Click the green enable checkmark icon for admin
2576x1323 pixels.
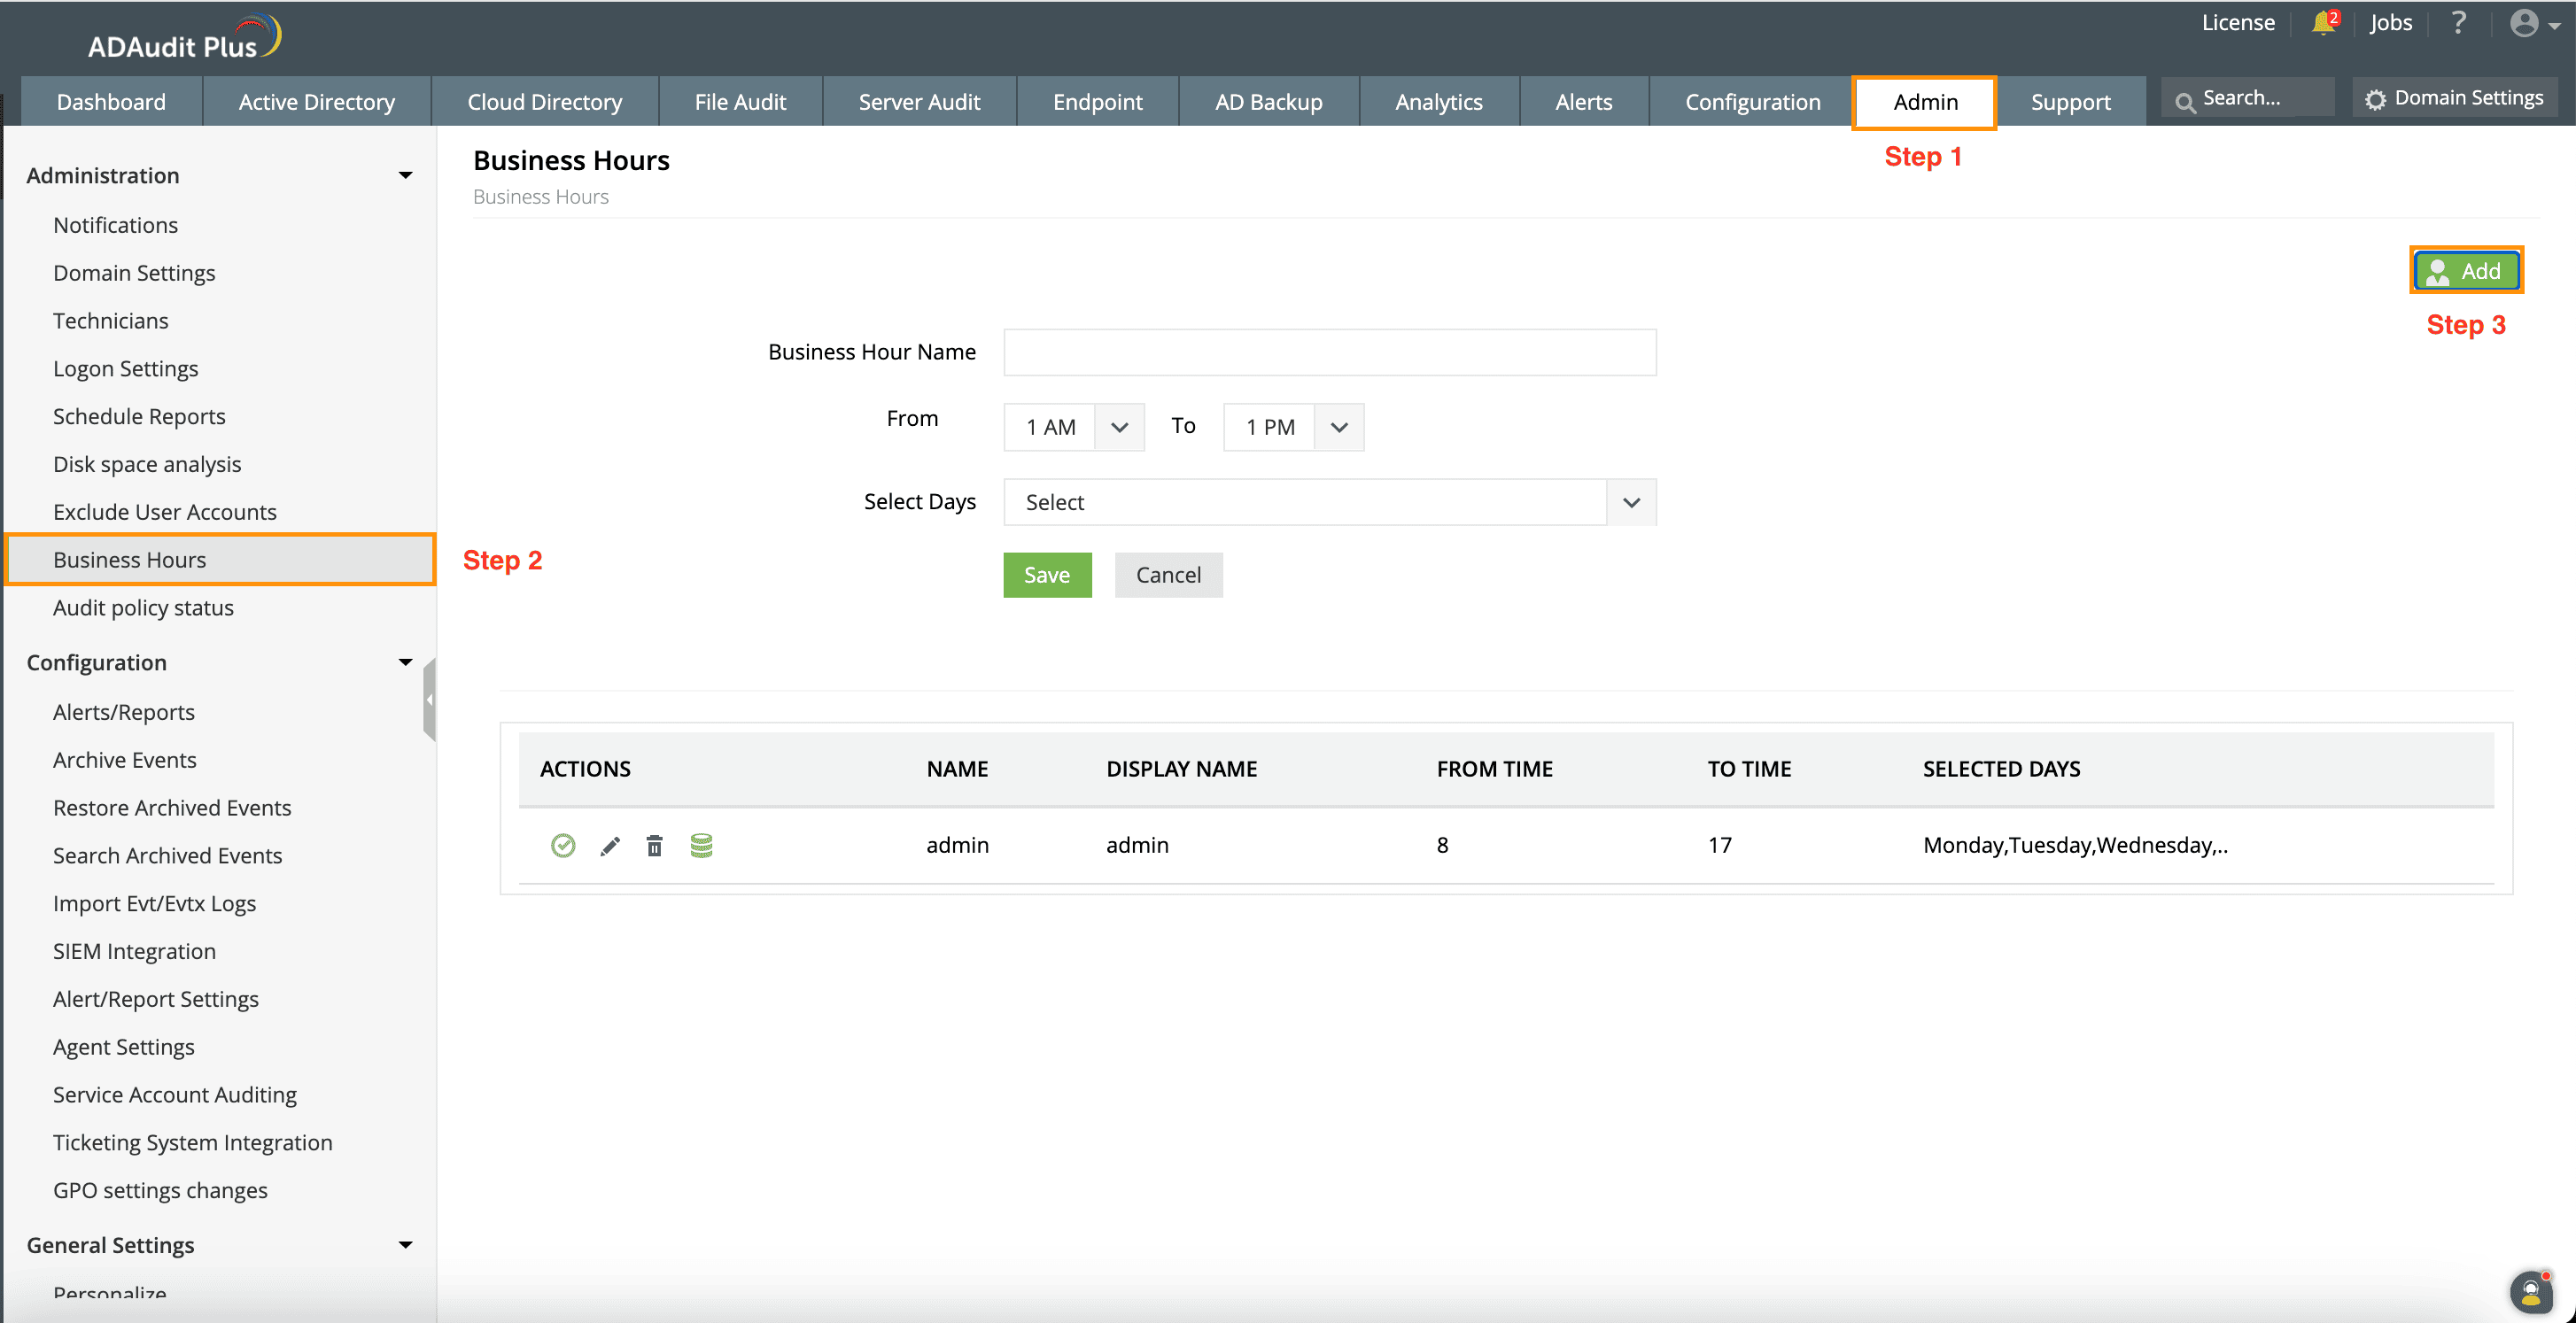tap(563, 846)
